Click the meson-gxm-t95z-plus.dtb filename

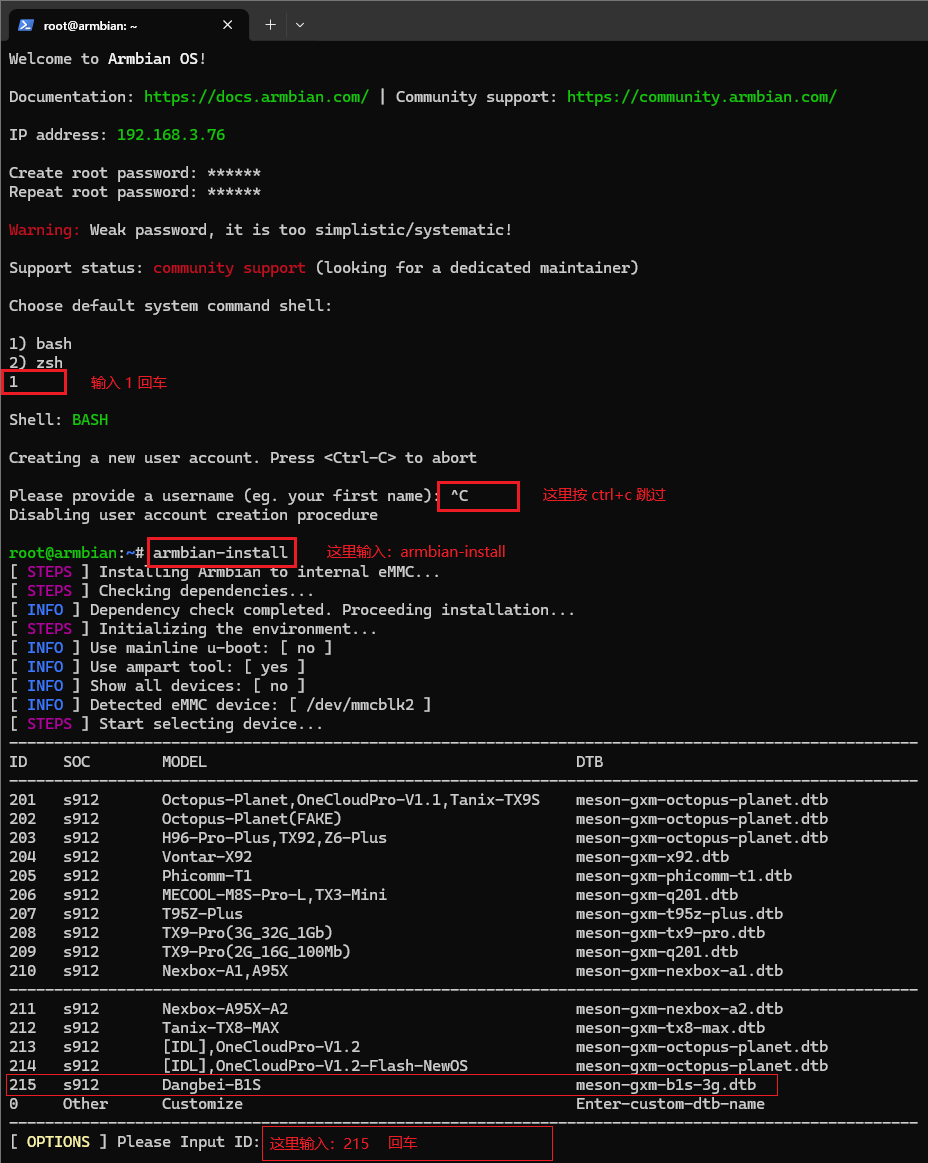(x=679, y=914)
